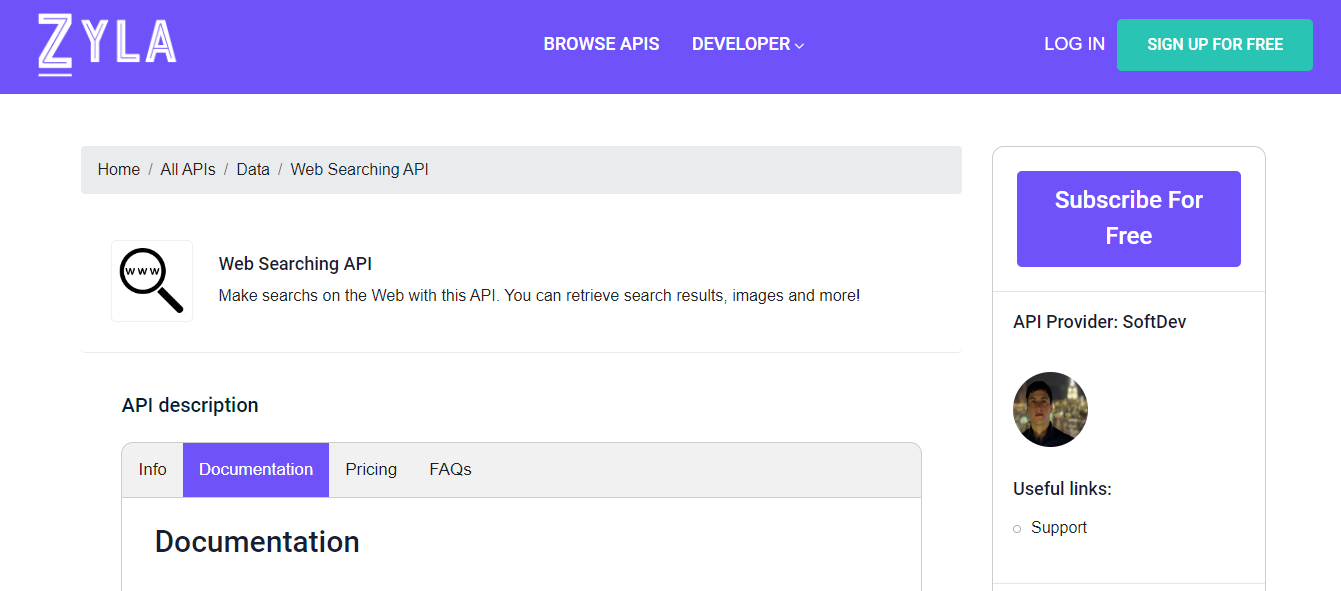The image size is (1341, 591).
Task: Open the Support link
Action: [1059, 527]
